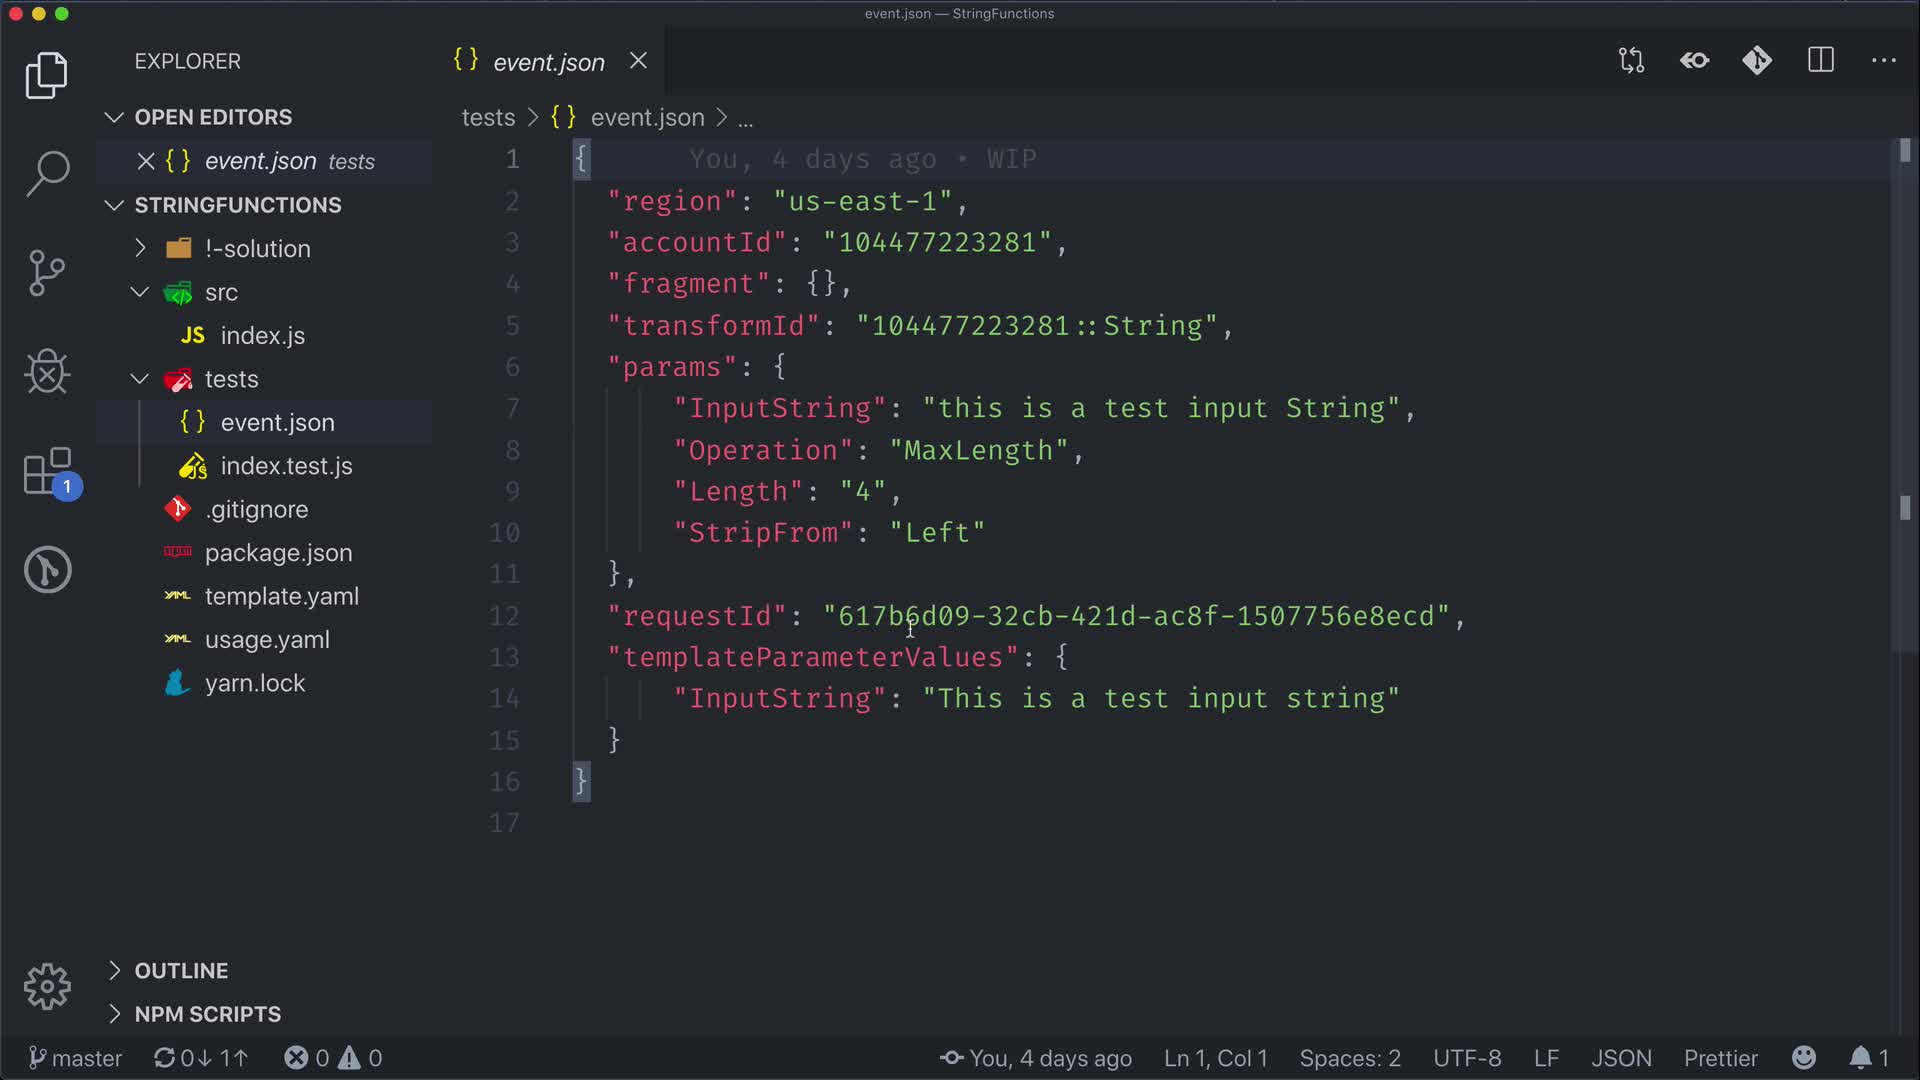
Task: Click the Spaces: 2 indentation setting
Action: click(1349, 1058)
